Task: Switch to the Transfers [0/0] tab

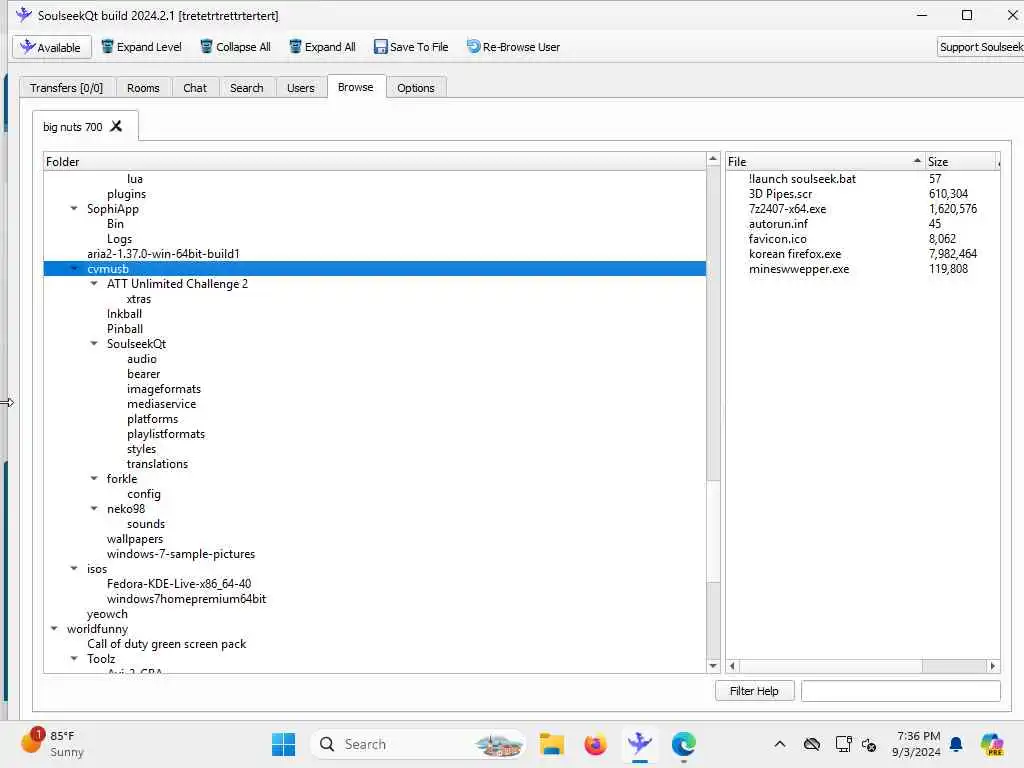Action: coord(67,88)
